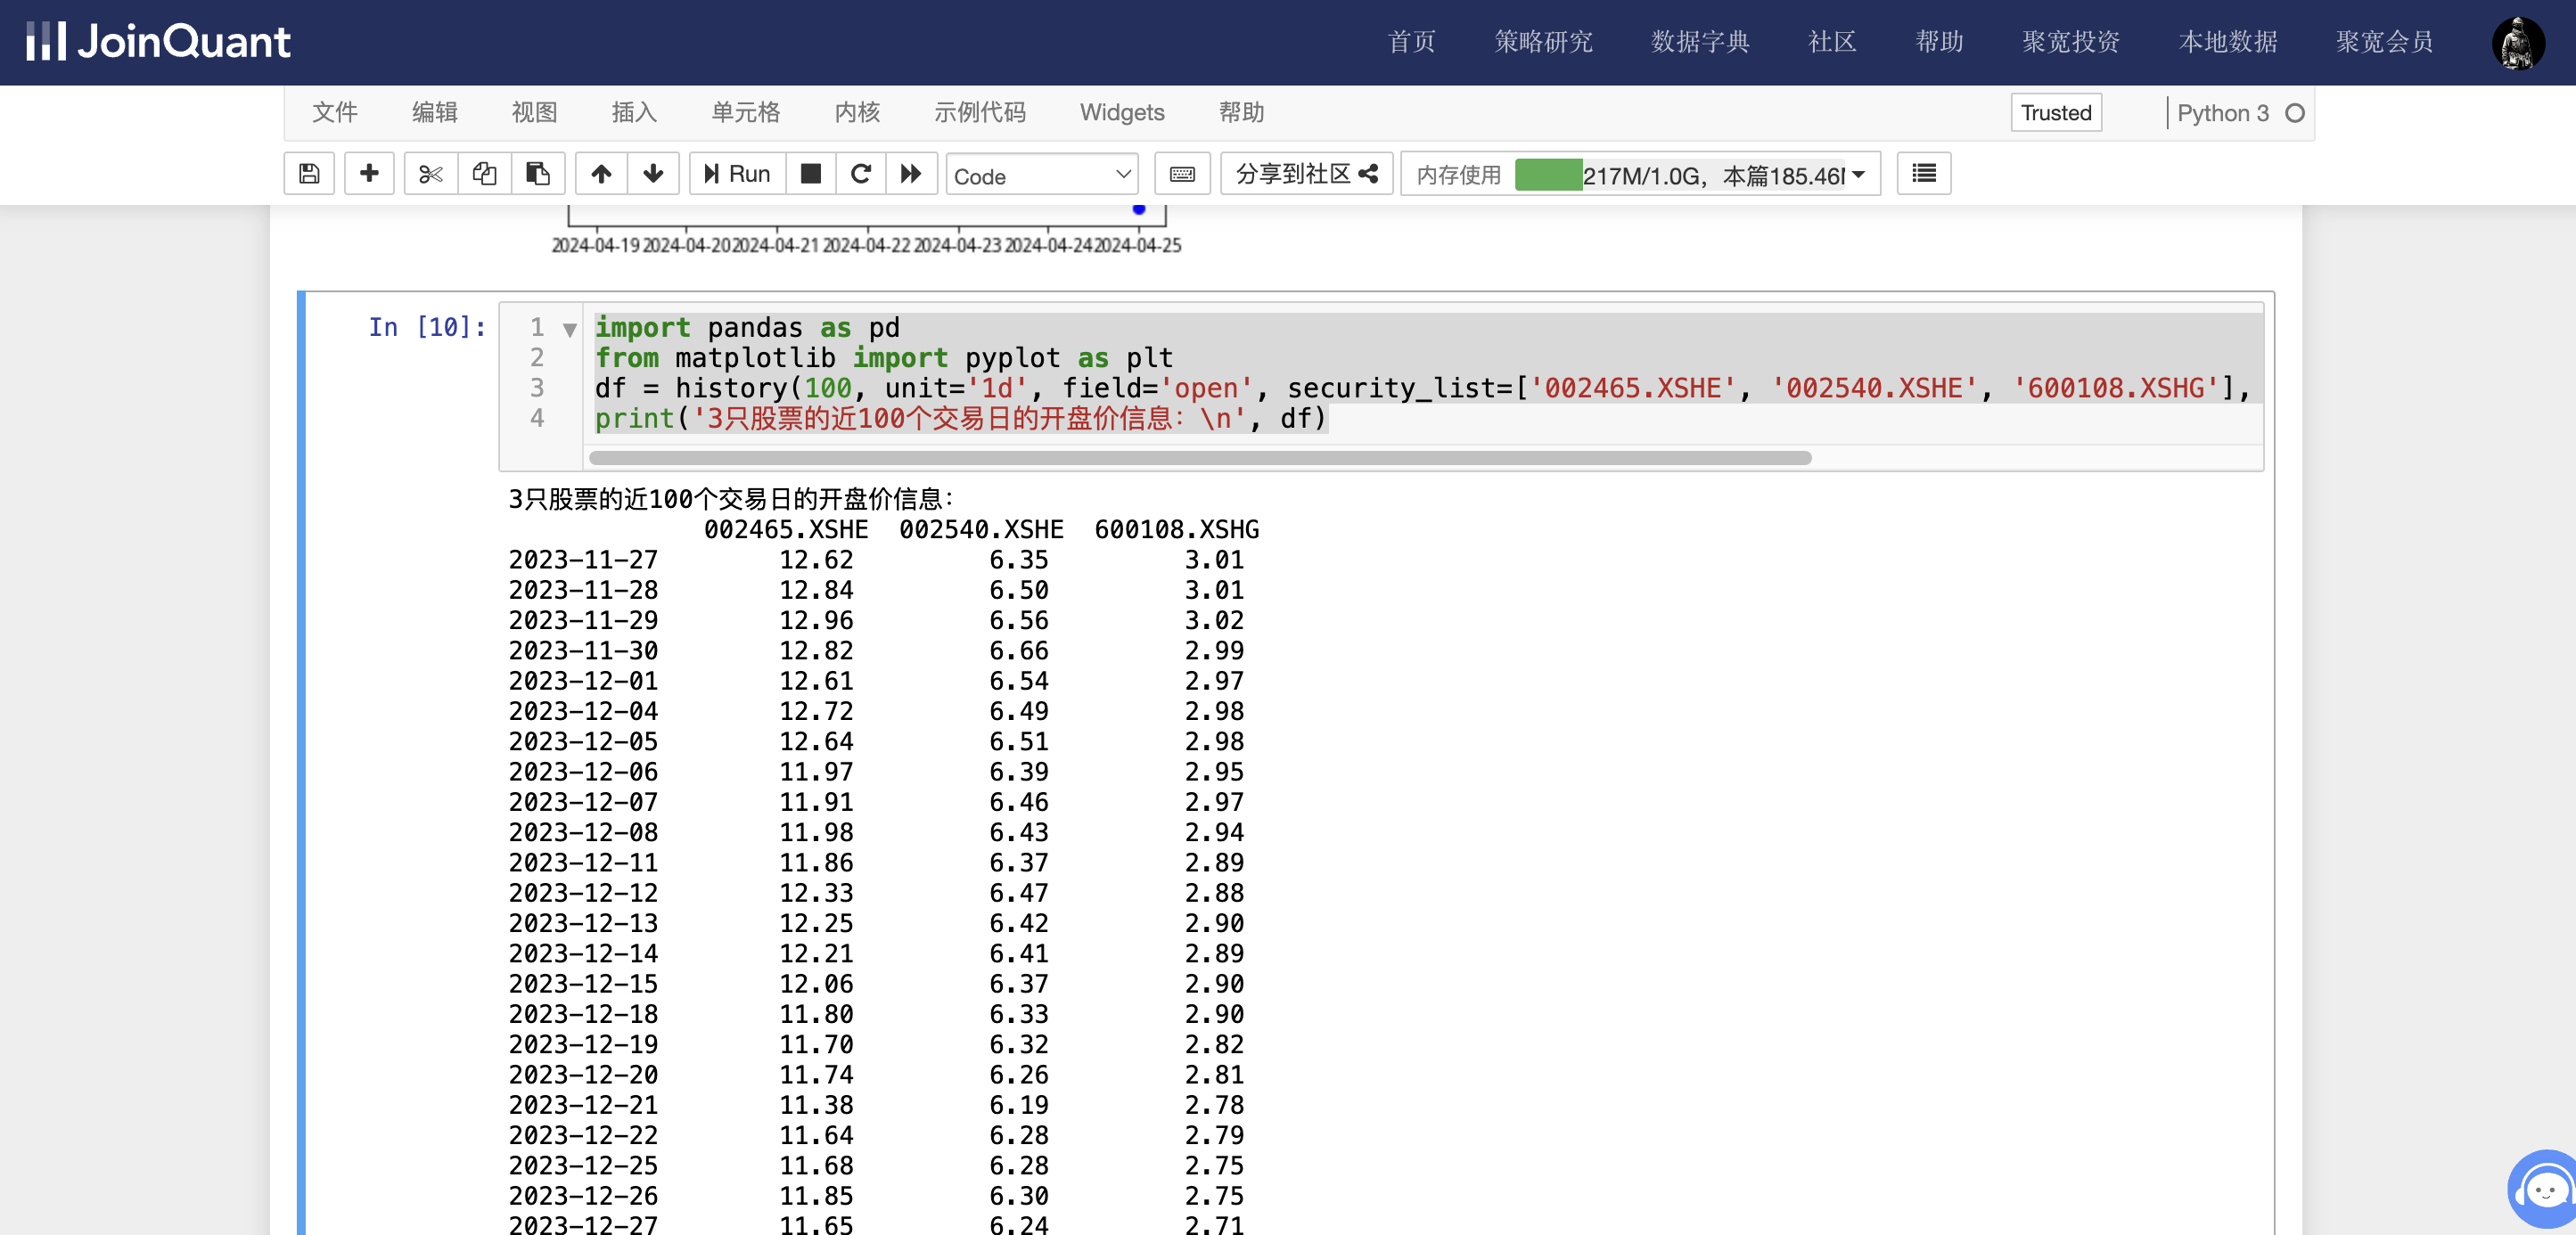
Task: Insert a new cell with plus icon
Action: point(369,174)
